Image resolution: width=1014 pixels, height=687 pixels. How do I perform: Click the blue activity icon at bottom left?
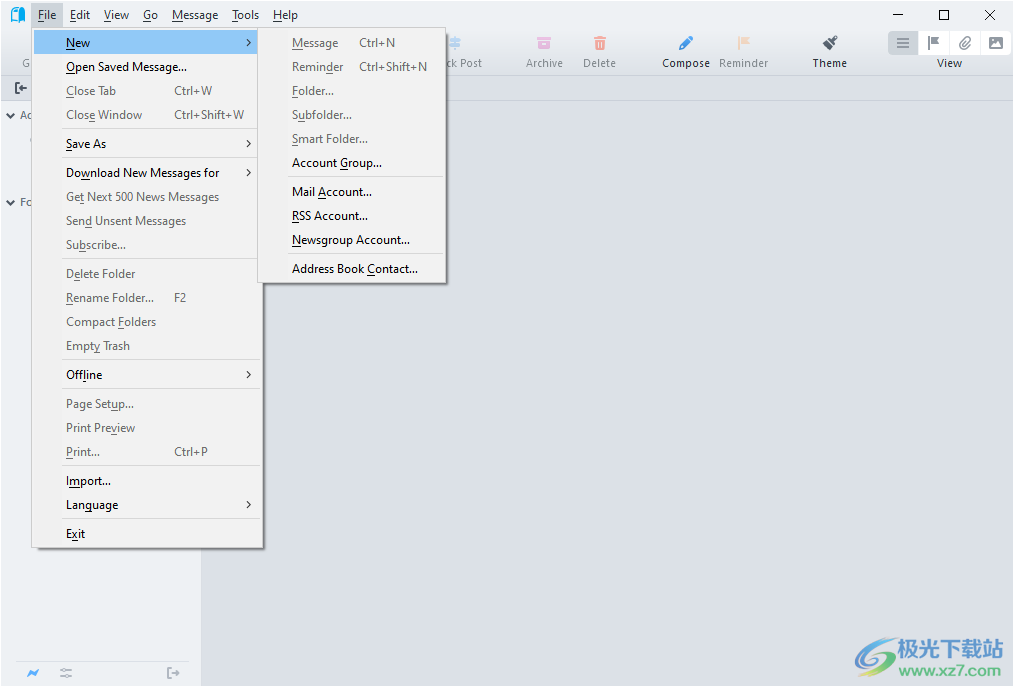click(33, 673)
